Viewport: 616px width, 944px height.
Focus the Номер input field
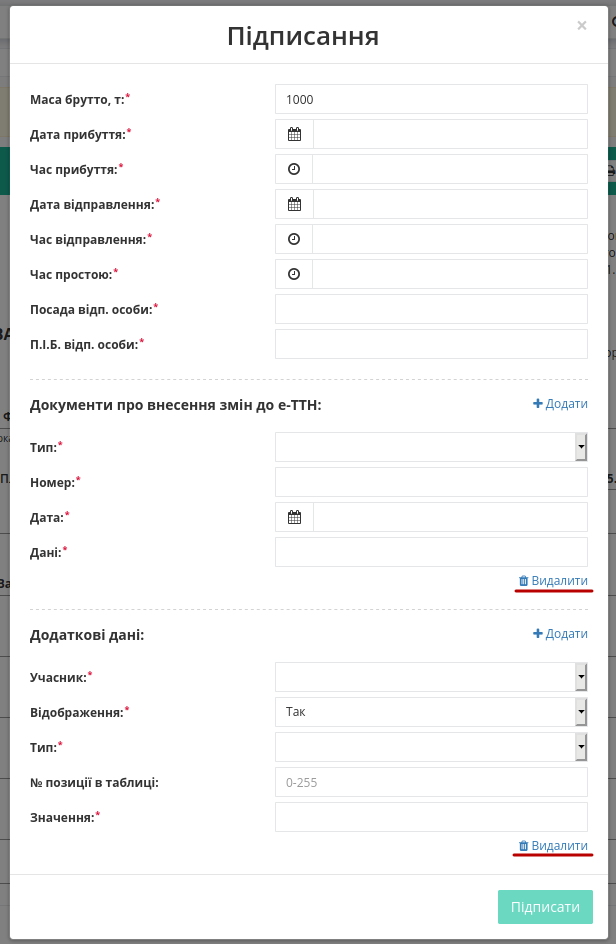(x=431, y=482)
